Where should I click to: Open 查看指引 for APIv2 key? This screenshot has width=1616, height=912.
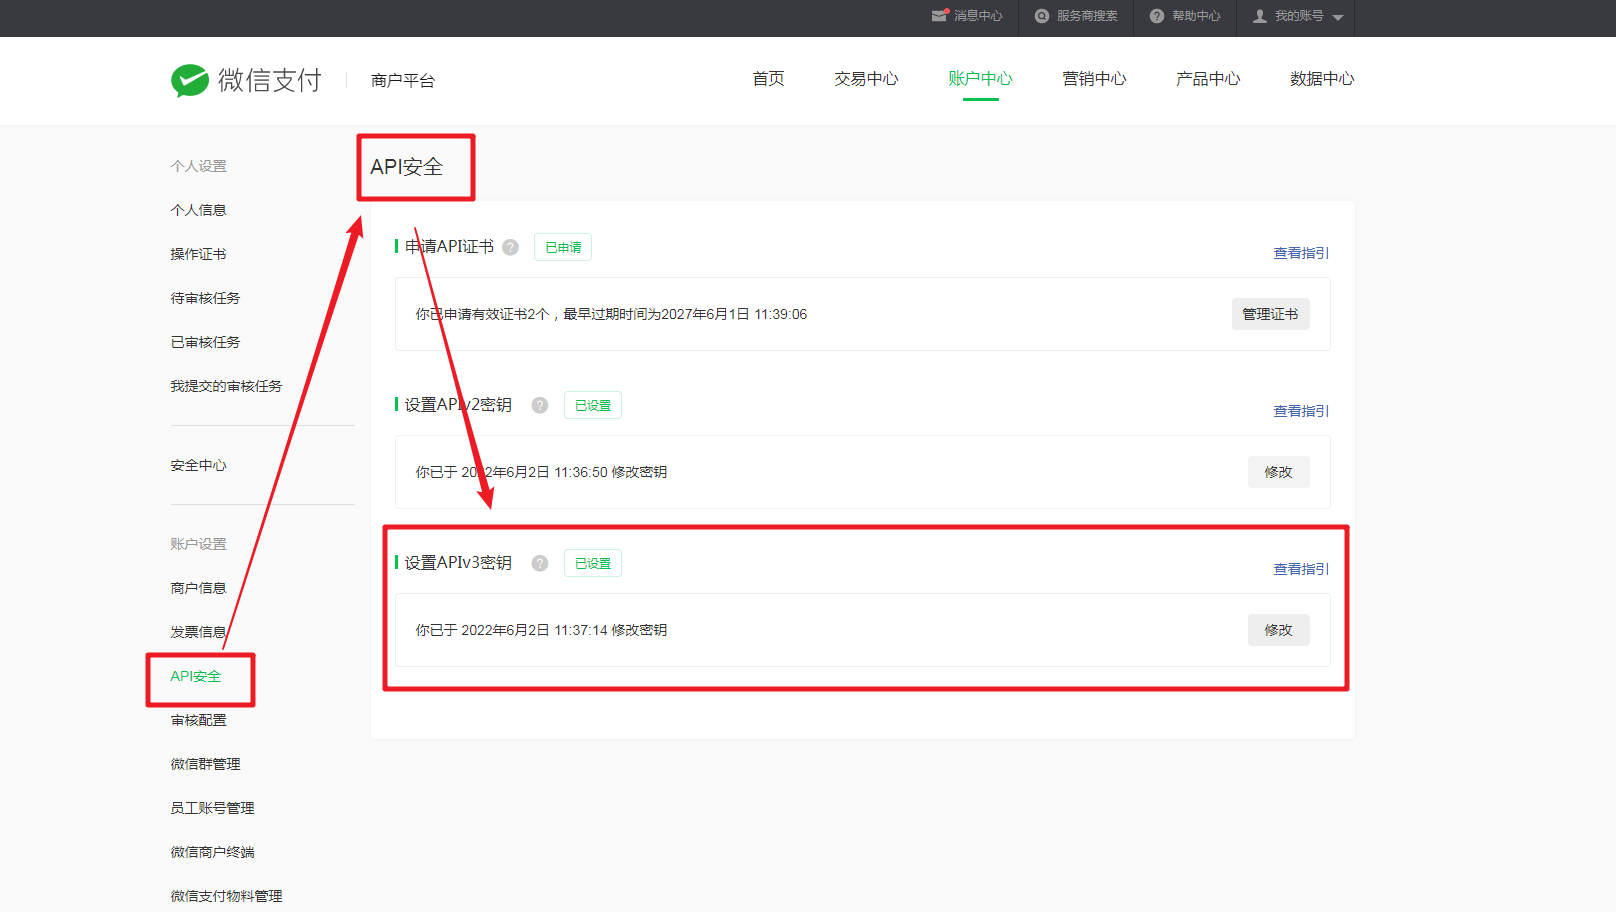1301,411
